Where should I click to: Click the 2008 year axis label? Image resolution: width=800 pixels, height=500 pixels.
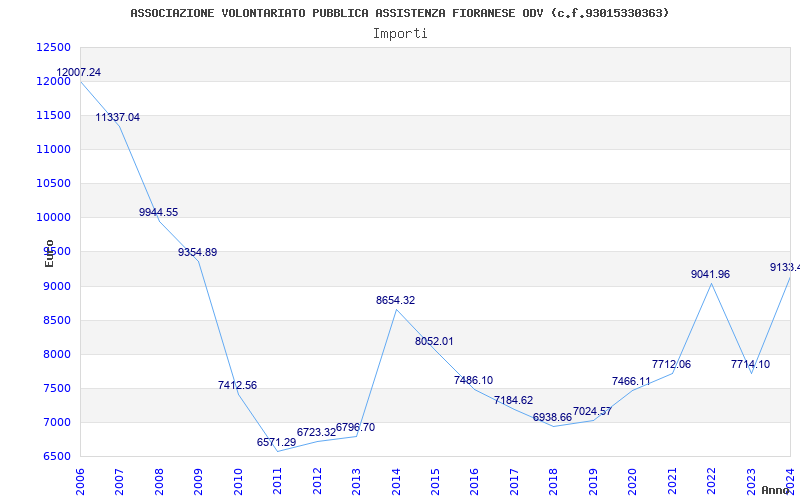pyautogui.click(x=159, y=482)
